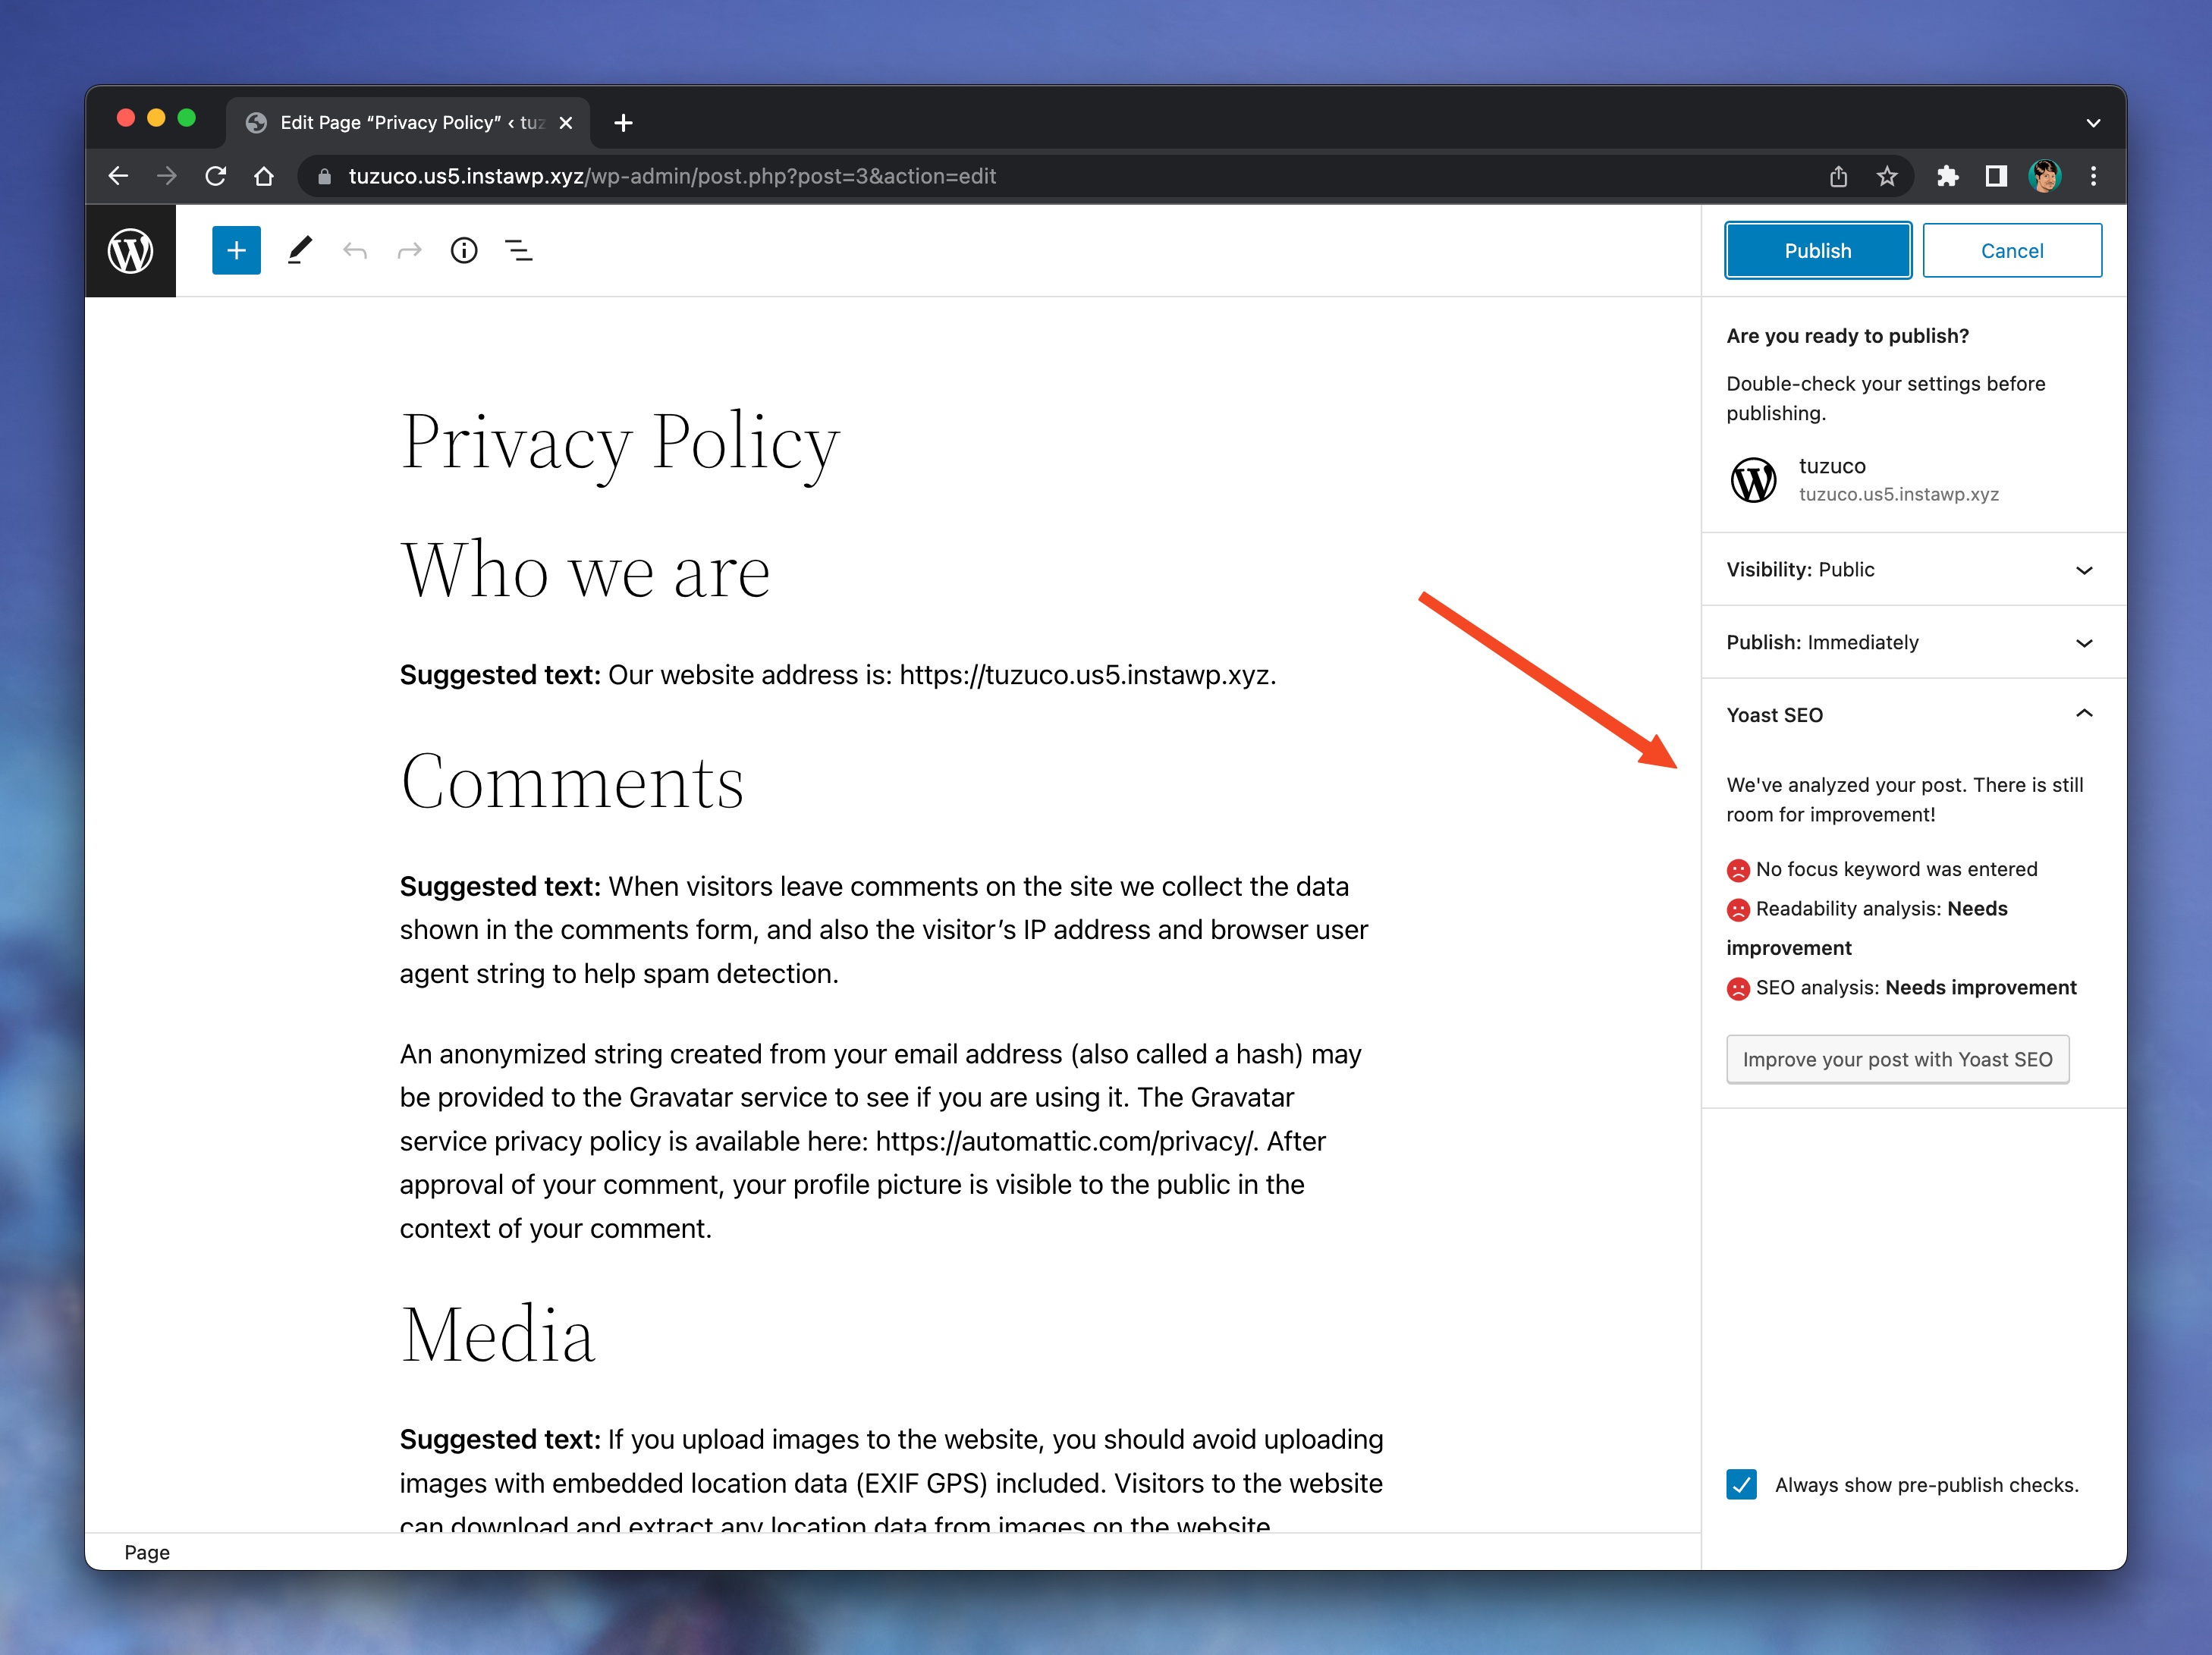The height and width of the screenshot is (1655, 2212).
Task: Click the browser address bar URL
Action: tap(672, 176)
